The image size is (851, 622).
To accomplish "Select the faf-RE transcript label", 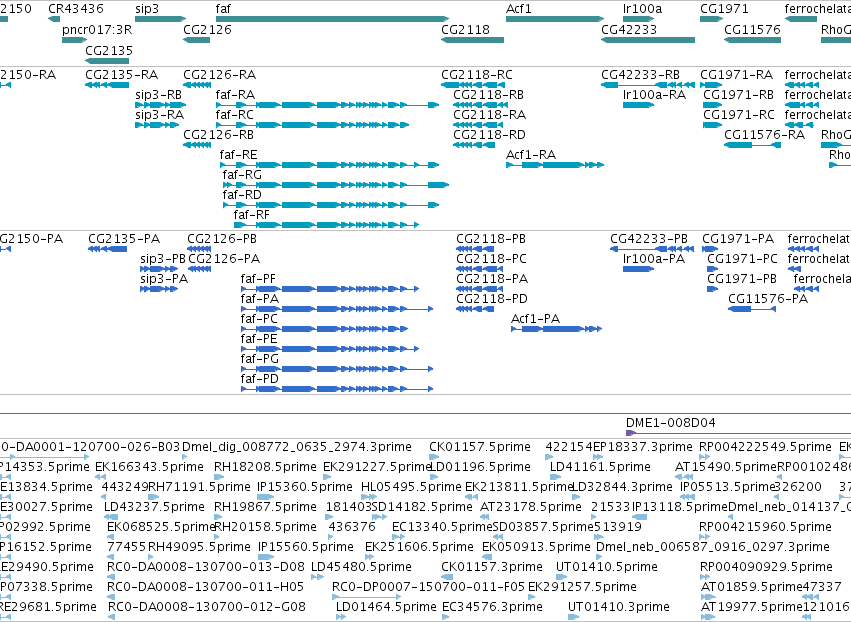I will coord(238,155).
